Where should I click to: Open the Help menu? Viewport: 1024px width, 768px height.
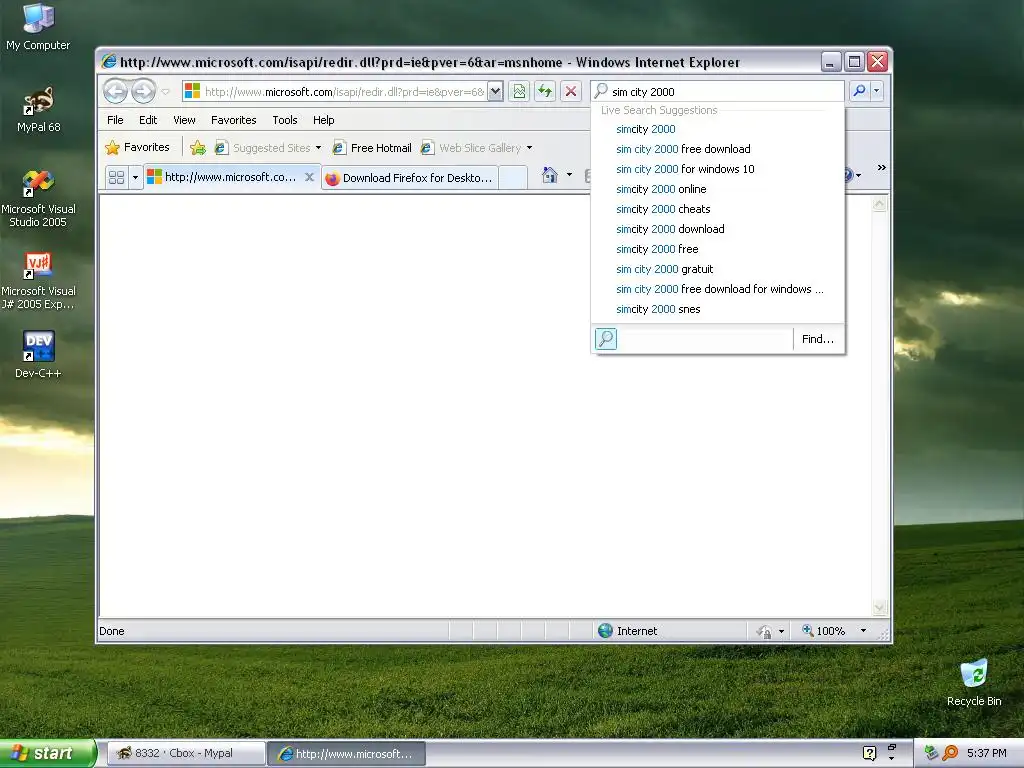coord(323,120)
